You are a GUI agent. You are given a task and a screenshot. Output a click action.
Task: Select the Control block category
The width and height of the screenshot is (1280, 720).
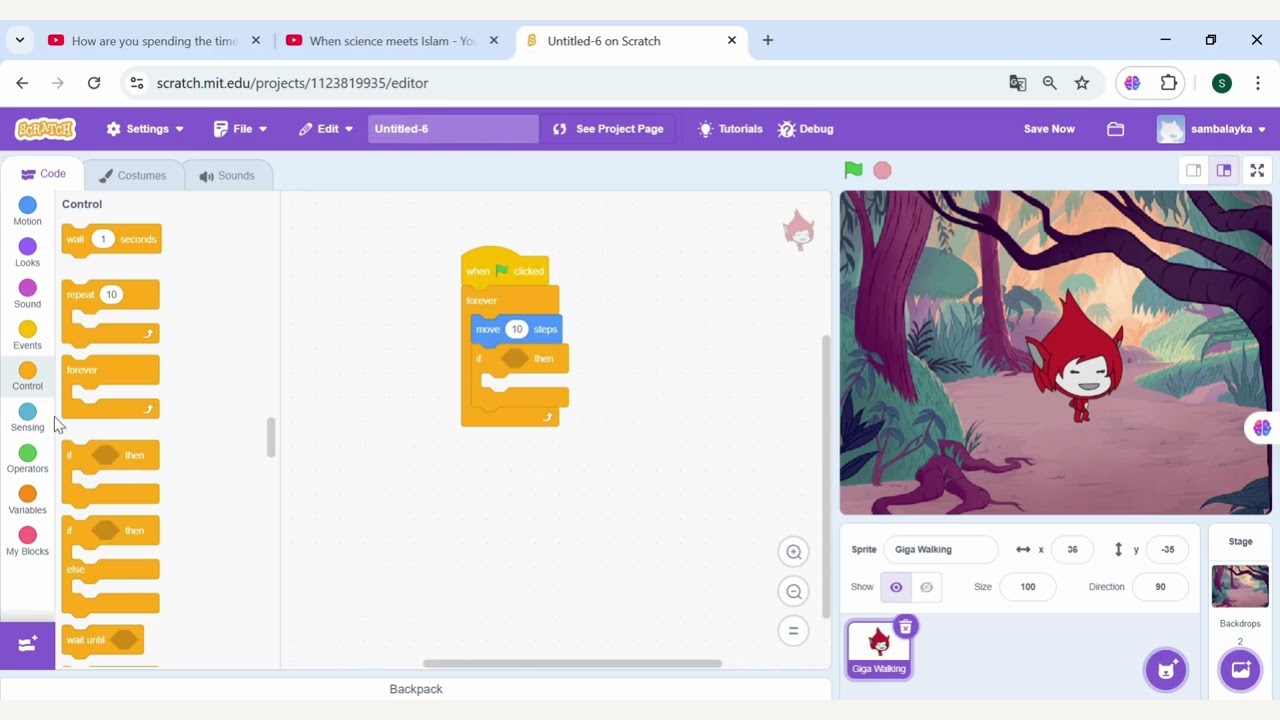tap(27, 377)
